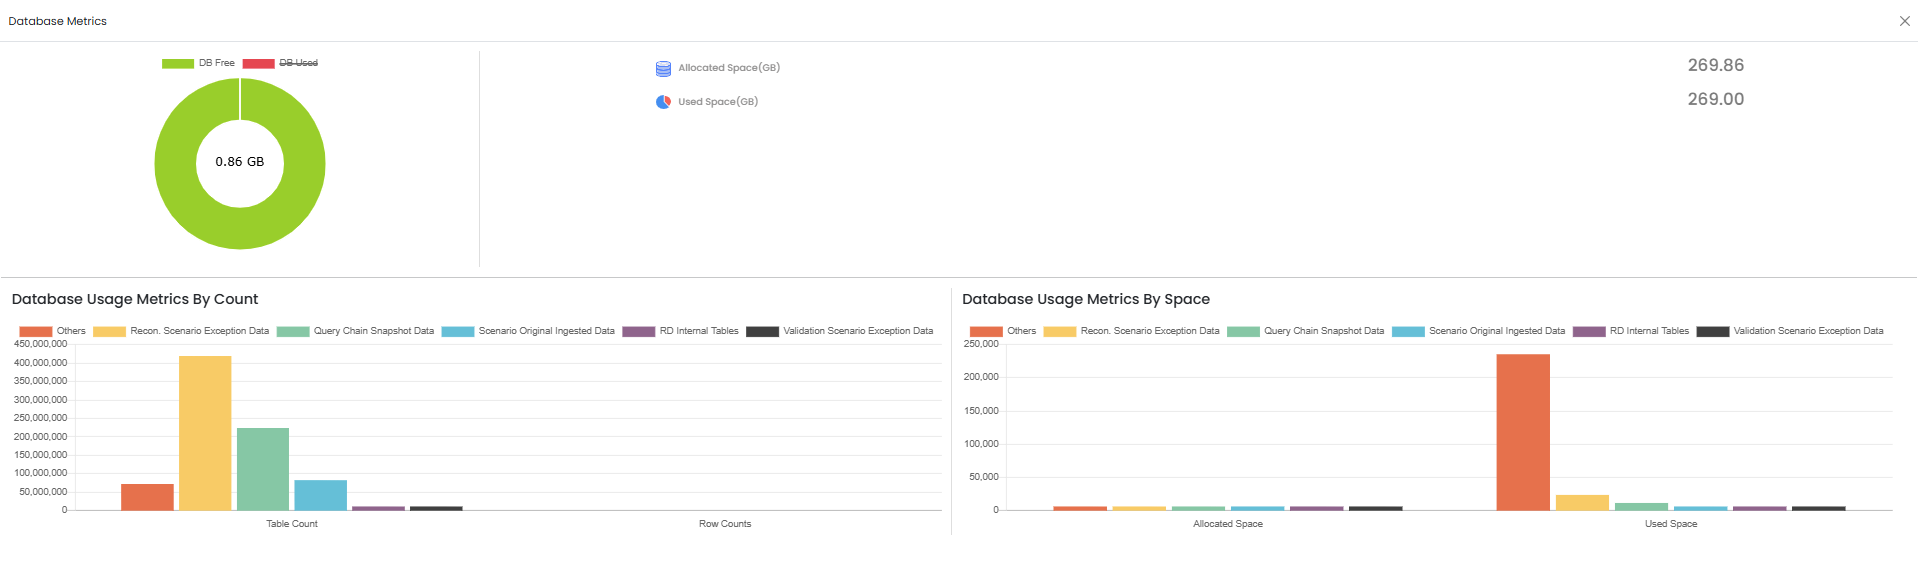Click the green Query Chain bar under Table Count
The width and height of the screenshot is (1918, 566).
click(263, 469)
